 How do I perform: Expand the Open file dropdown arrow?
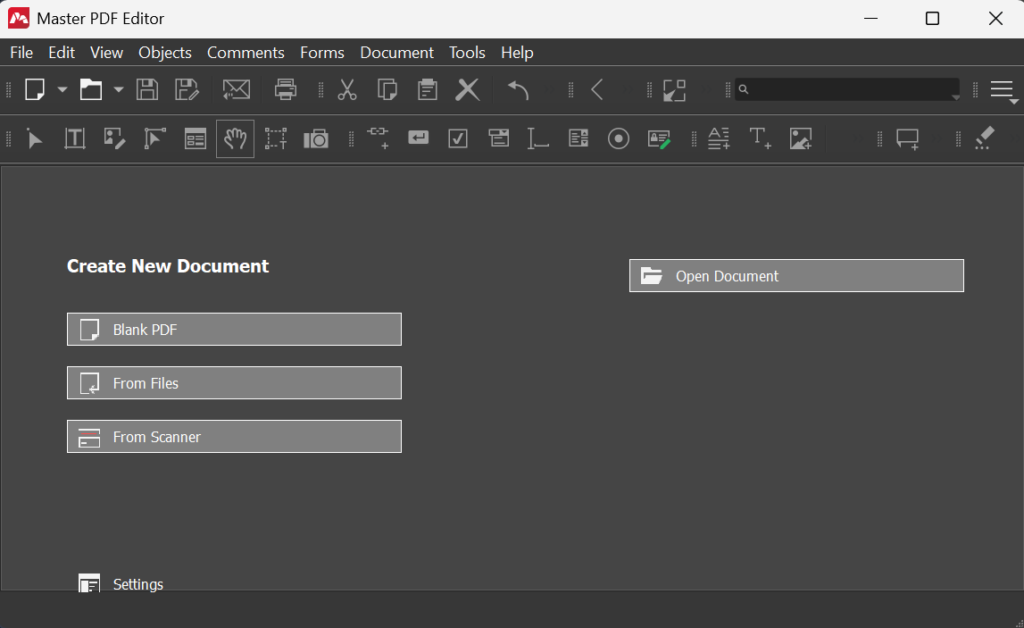[118, 89]
